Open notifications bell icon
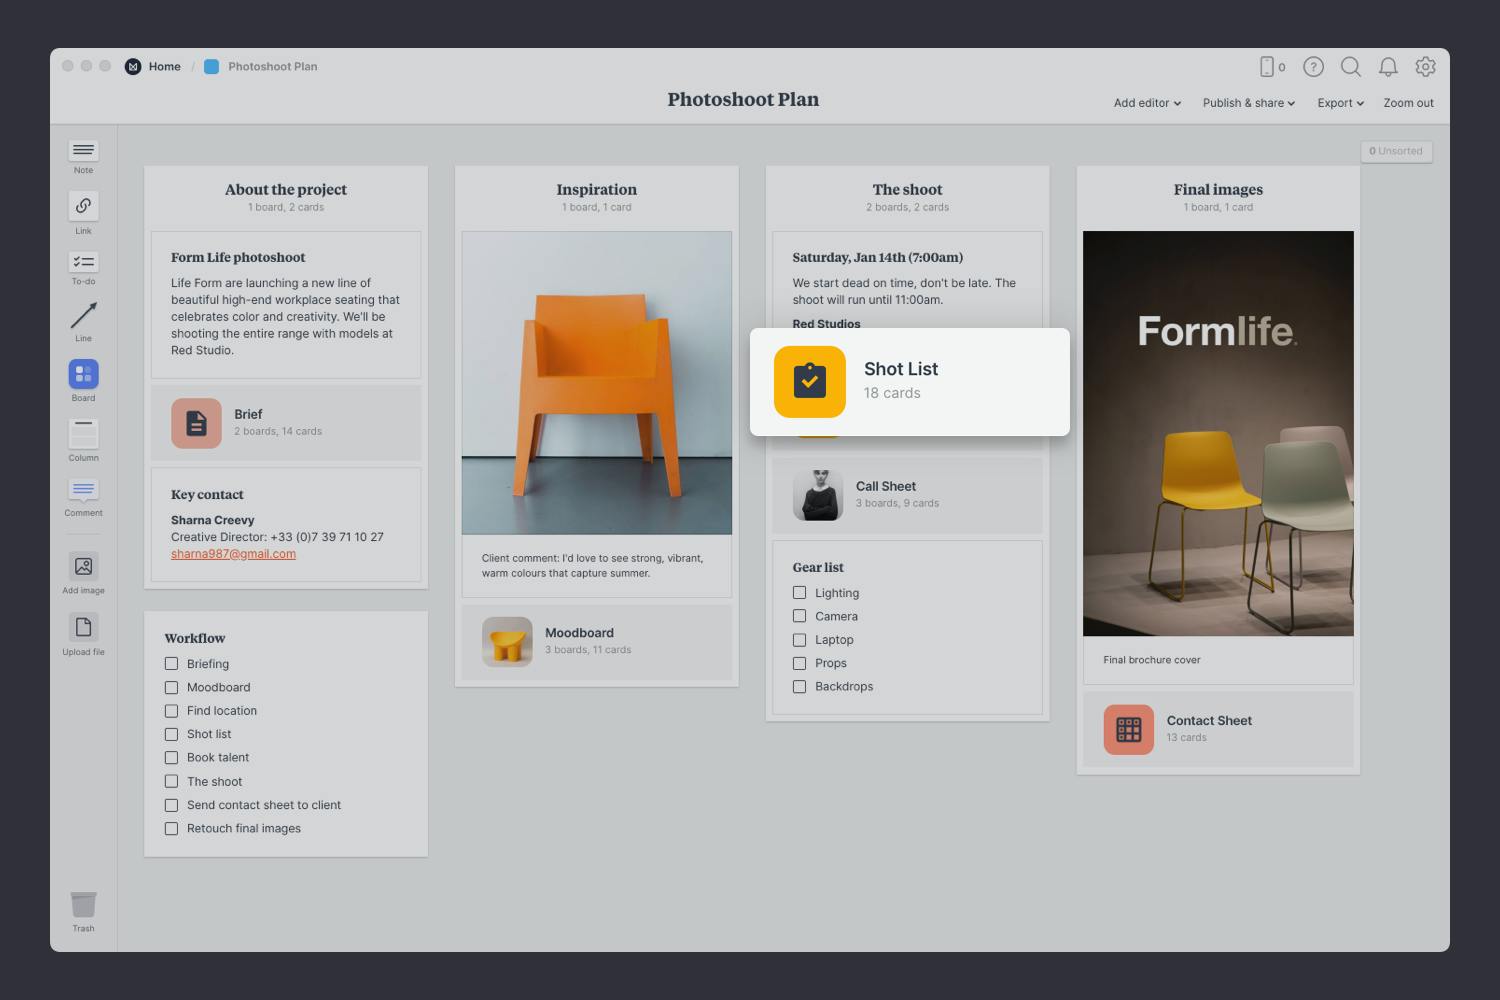Viewport: 1500px width, 1000px height. coord(1388,67)
